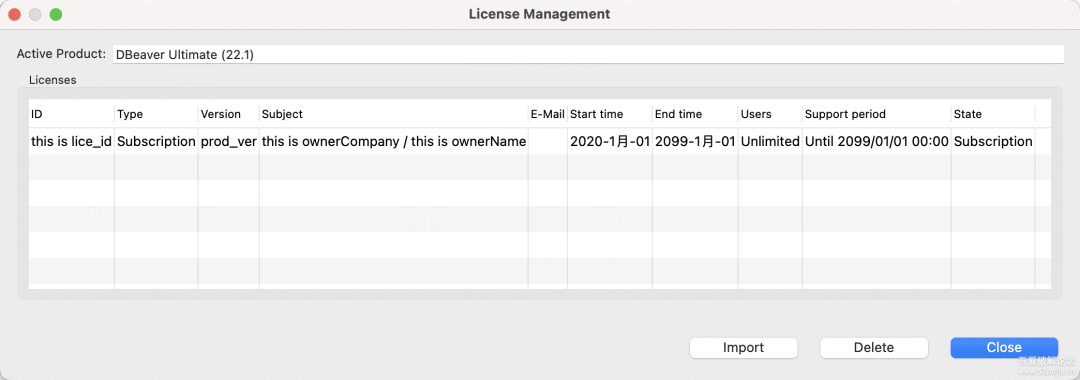Select the ownerCompany / ownerName subject cell
1080x380 pixels.
(x=393, y=141)
